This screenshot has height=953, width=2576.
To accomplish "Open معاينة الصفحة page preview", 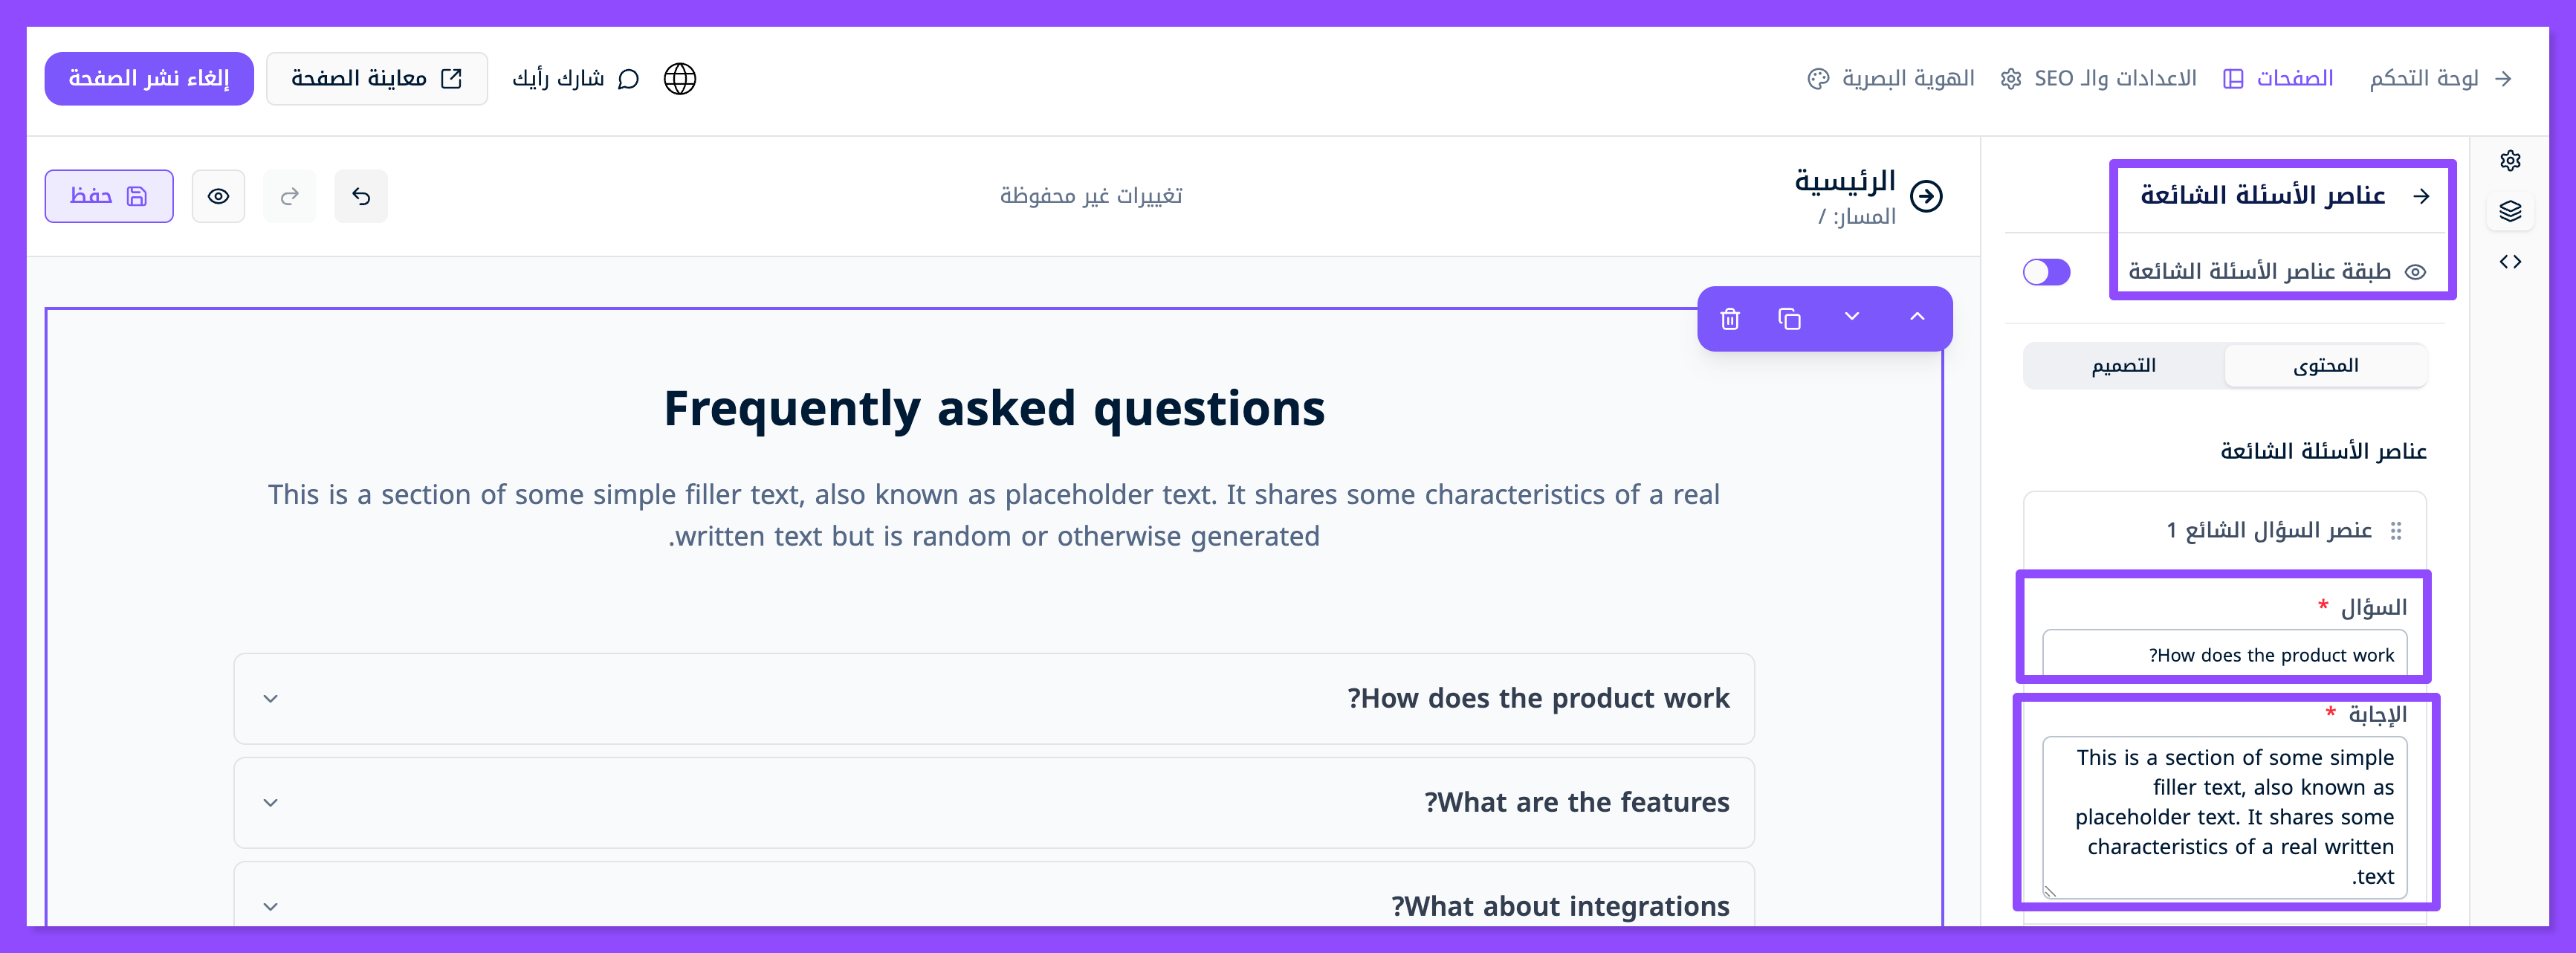I will tap(376, 79).
